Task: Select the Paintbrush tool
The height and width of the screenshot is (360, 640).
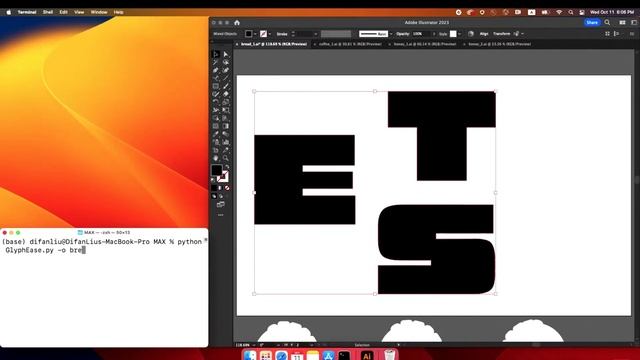Action: [226, 86]
